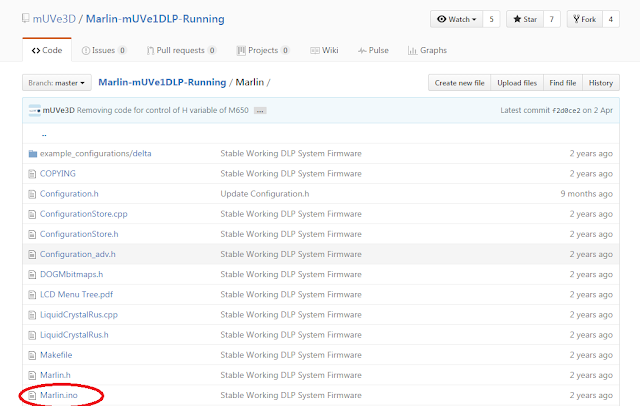Click the file icon beside LCD Menu Tree.pdf

32,295
